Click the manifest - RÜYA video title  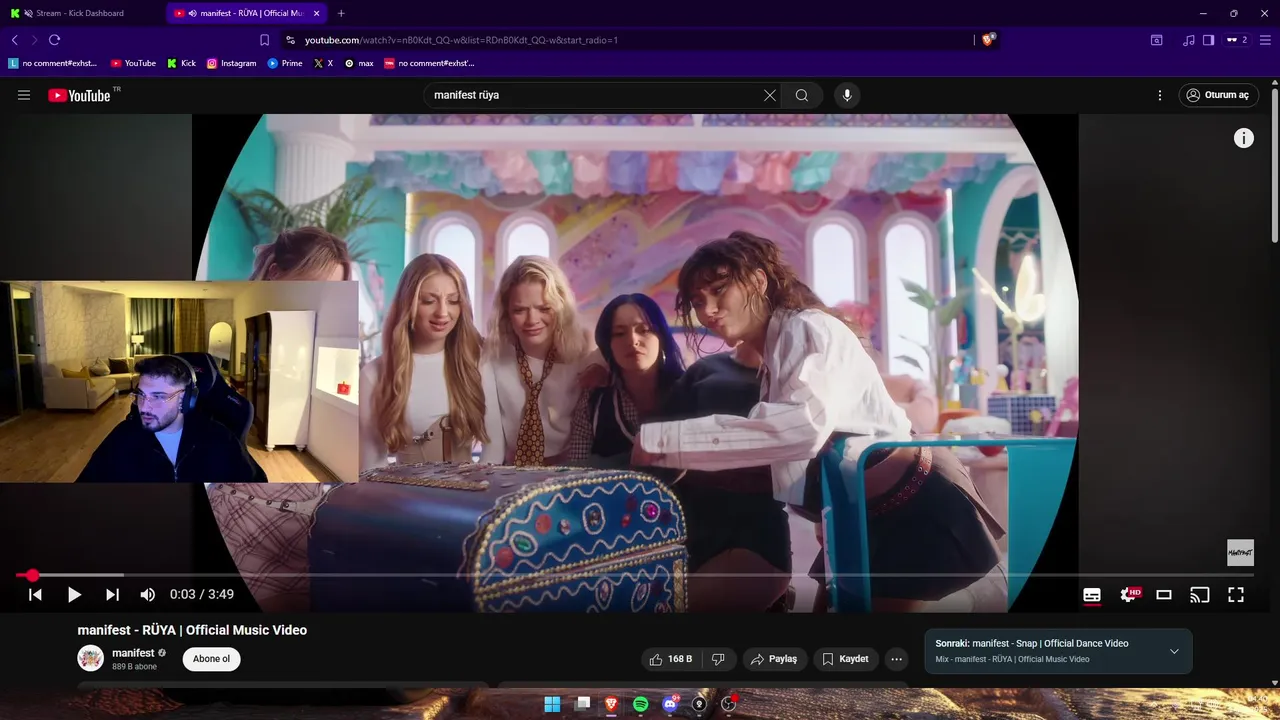[x=192, y=630]
